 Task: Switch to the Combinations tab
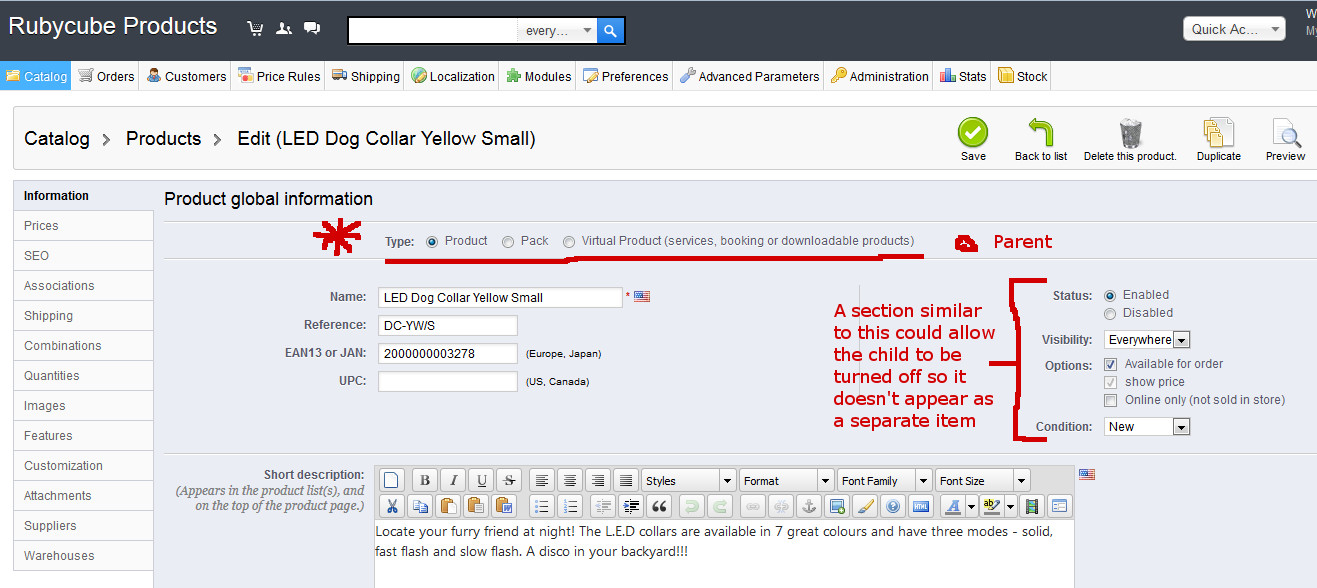84,346
